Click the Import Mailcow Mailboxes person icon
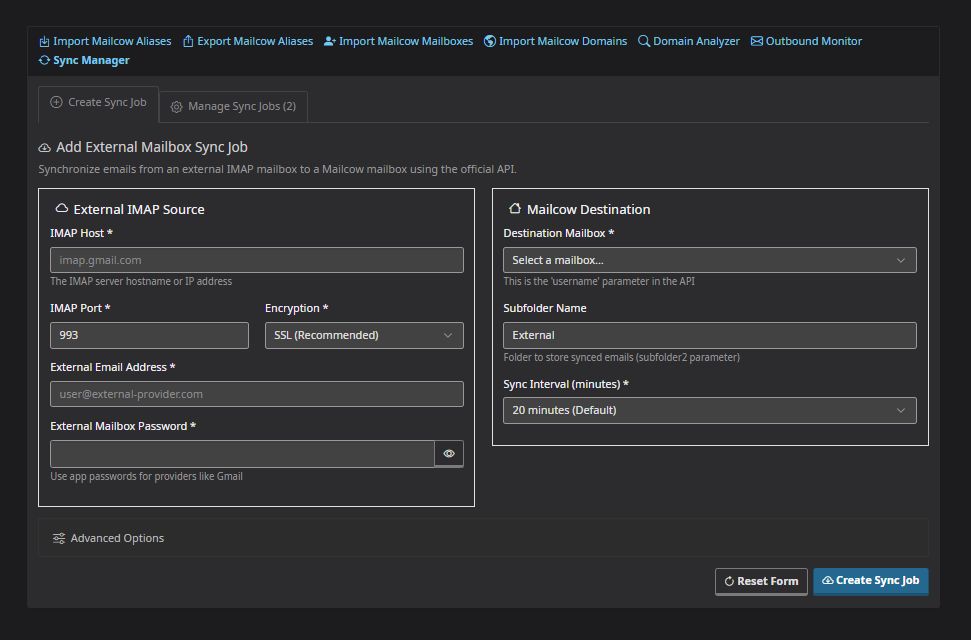The height and width of the screenshot is (640, 971). point(330,42)
